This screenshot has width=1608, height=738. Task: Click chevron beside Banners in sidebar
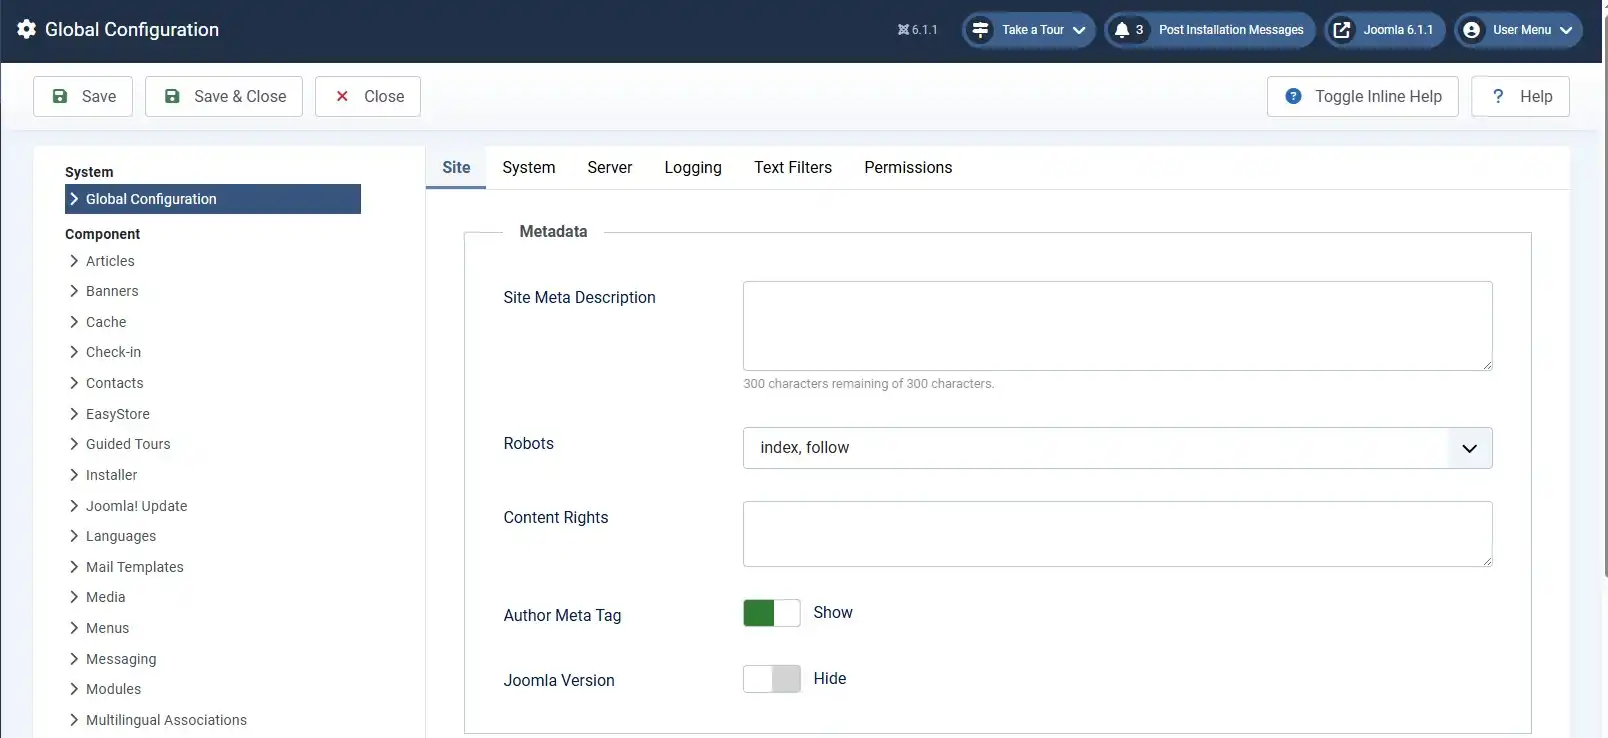point(74,291)
